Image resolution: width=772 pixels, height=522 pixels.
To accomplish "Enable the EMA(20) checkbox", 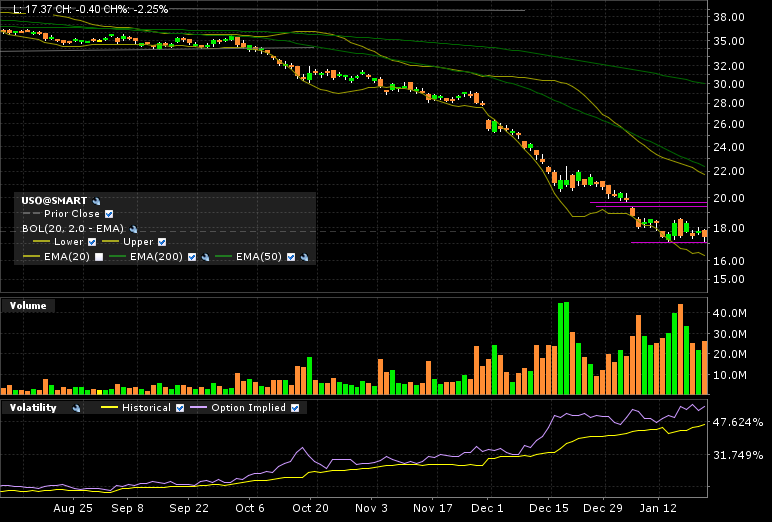I will tap(98, 257).
